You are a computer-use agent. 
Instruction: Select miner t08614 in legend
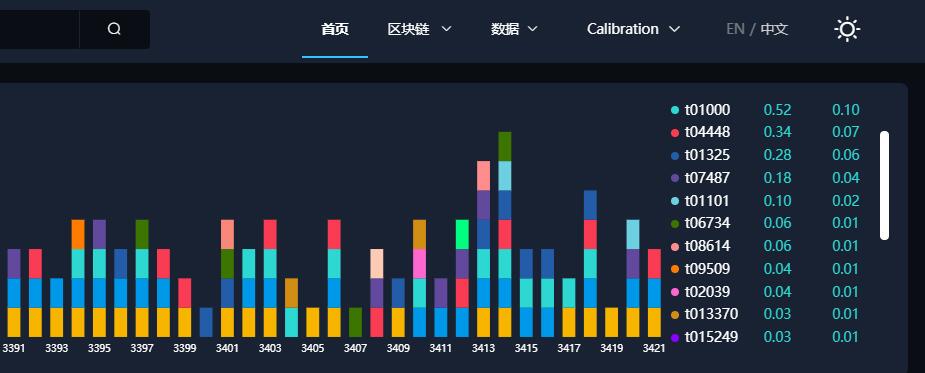pos(707,246)
